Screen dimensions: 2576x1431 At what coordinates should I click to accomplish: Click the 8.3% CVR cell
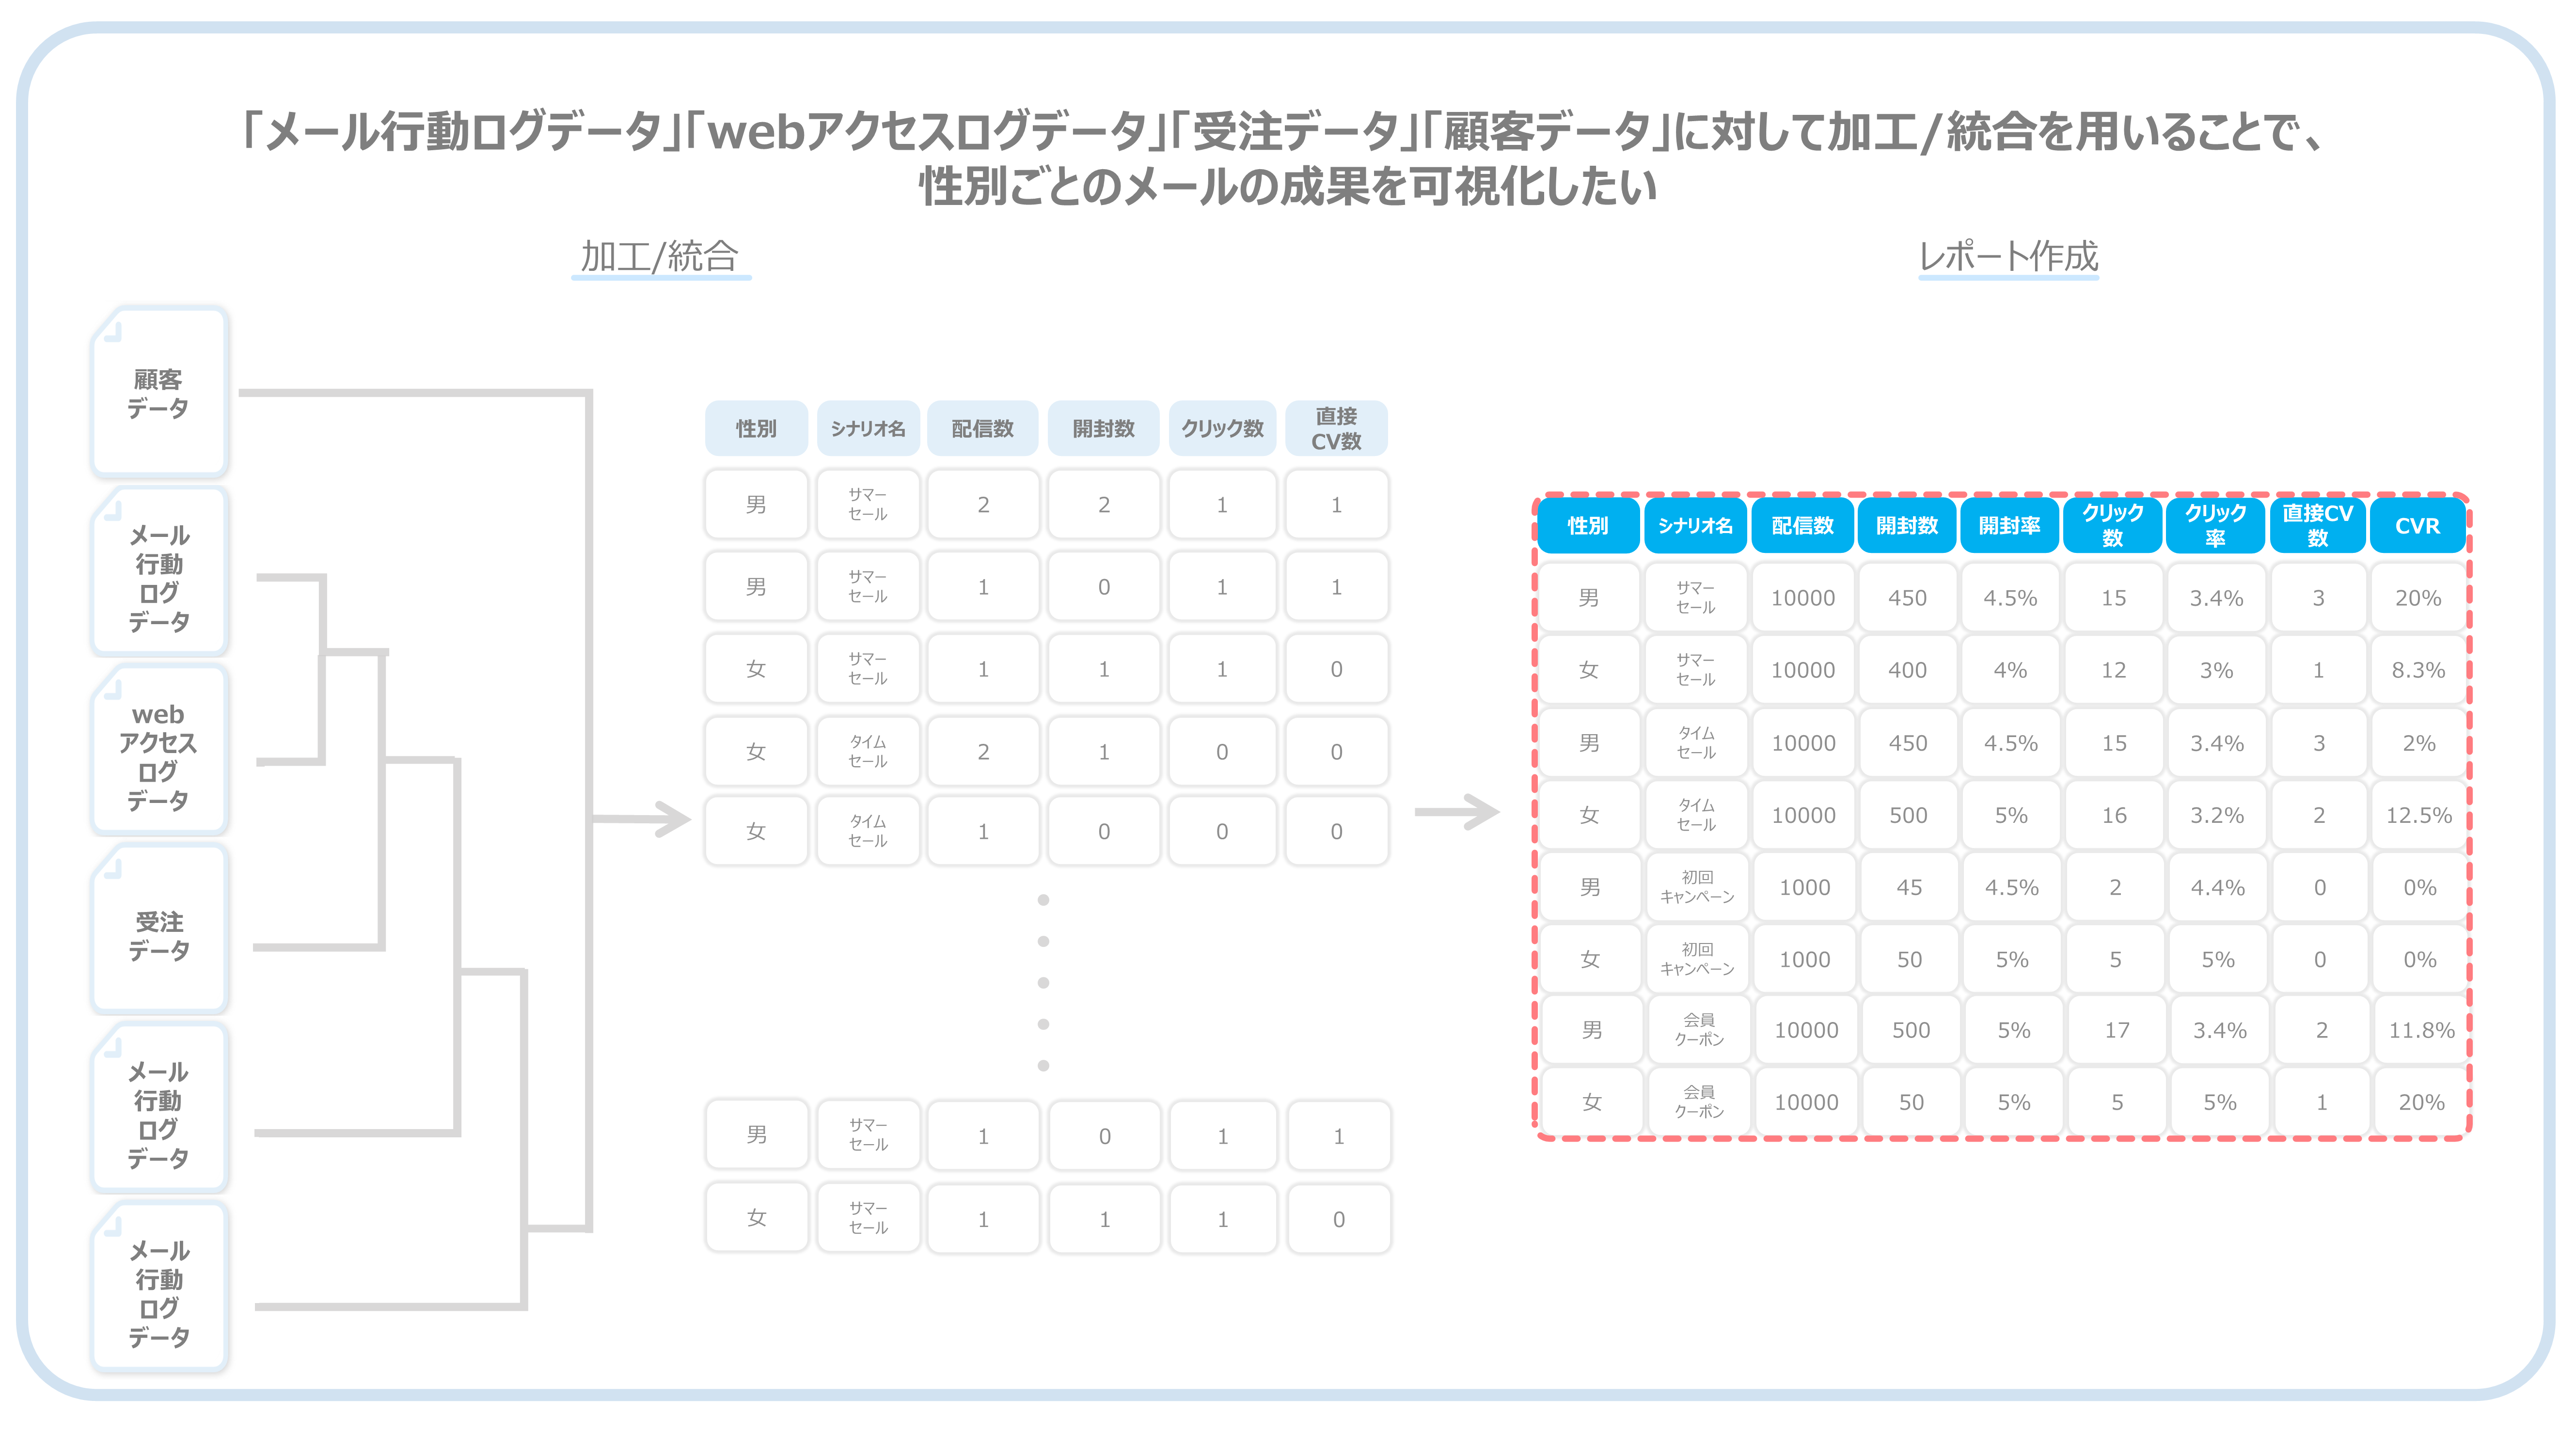coord(2418,670)
